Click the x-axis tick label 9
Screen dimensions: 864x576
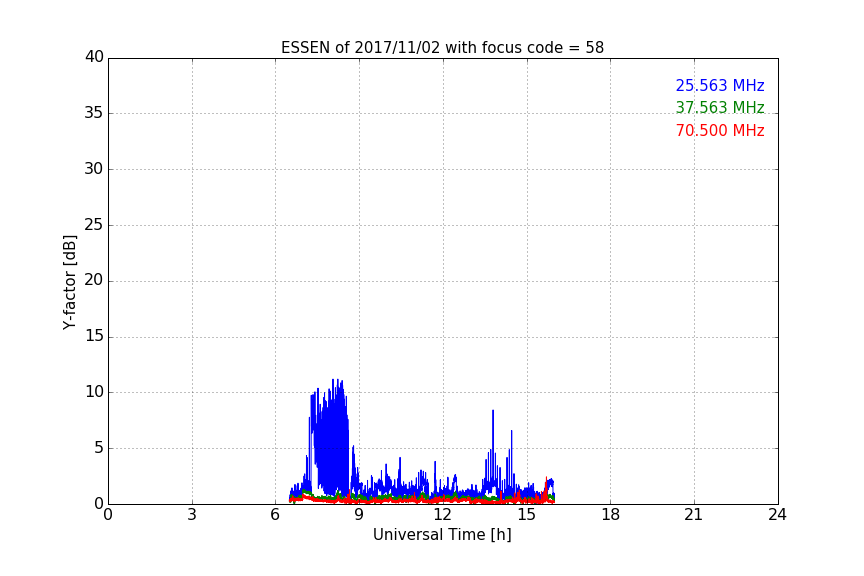point(359,515)
